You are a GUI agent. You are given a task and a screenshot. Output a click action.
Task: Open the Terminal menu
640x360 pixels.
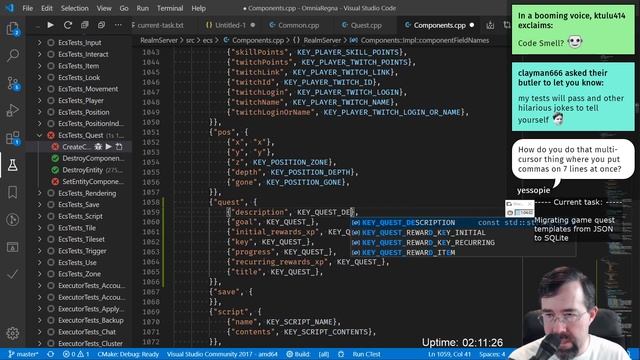tap(170, 8)
